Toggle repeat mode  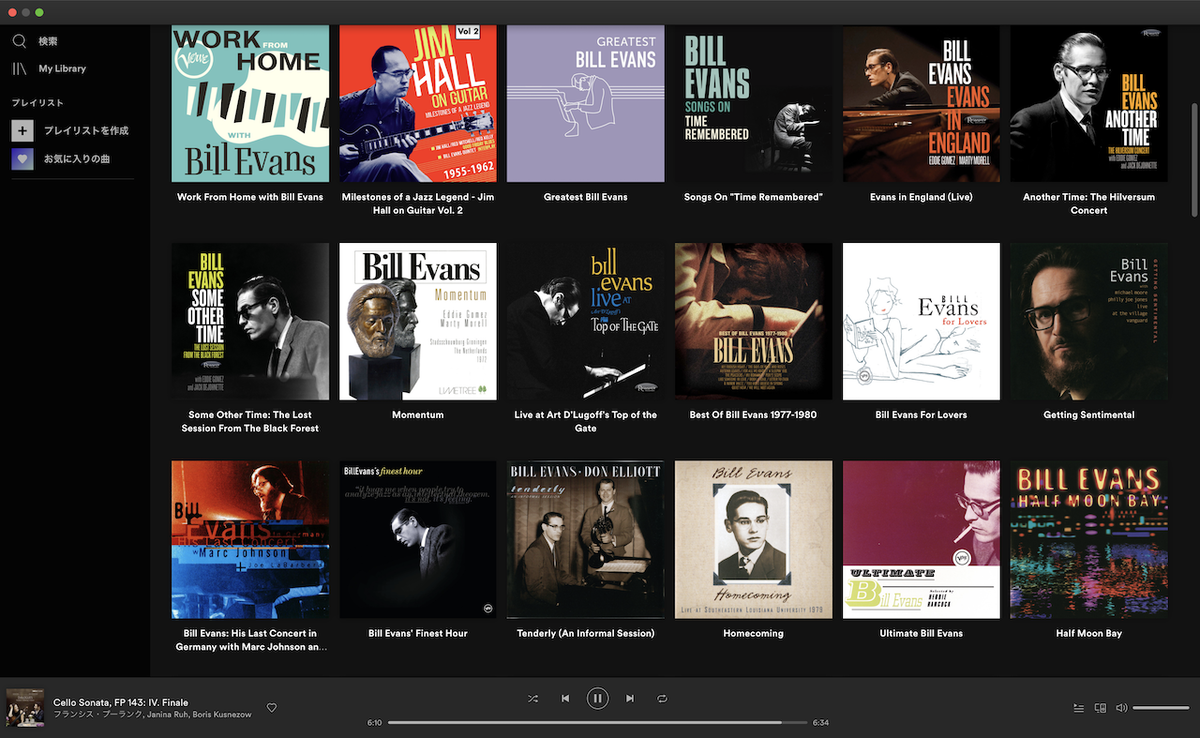coord(662,698)
